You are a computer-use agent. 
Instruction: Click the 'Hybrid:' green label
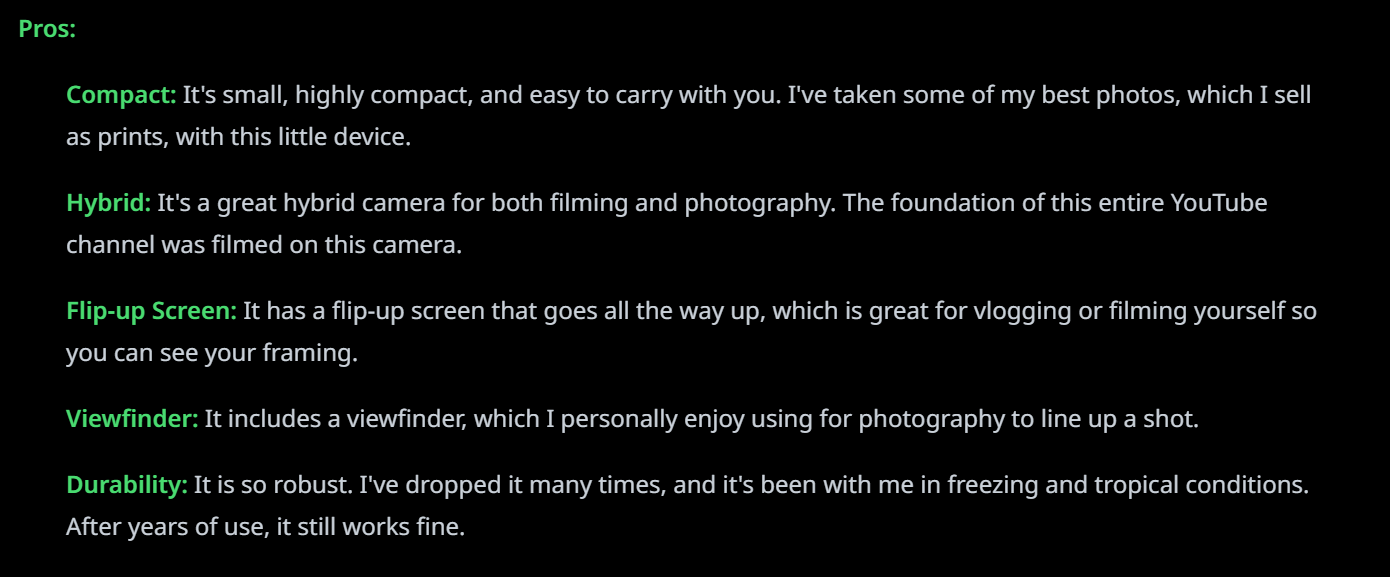point(108,204)
